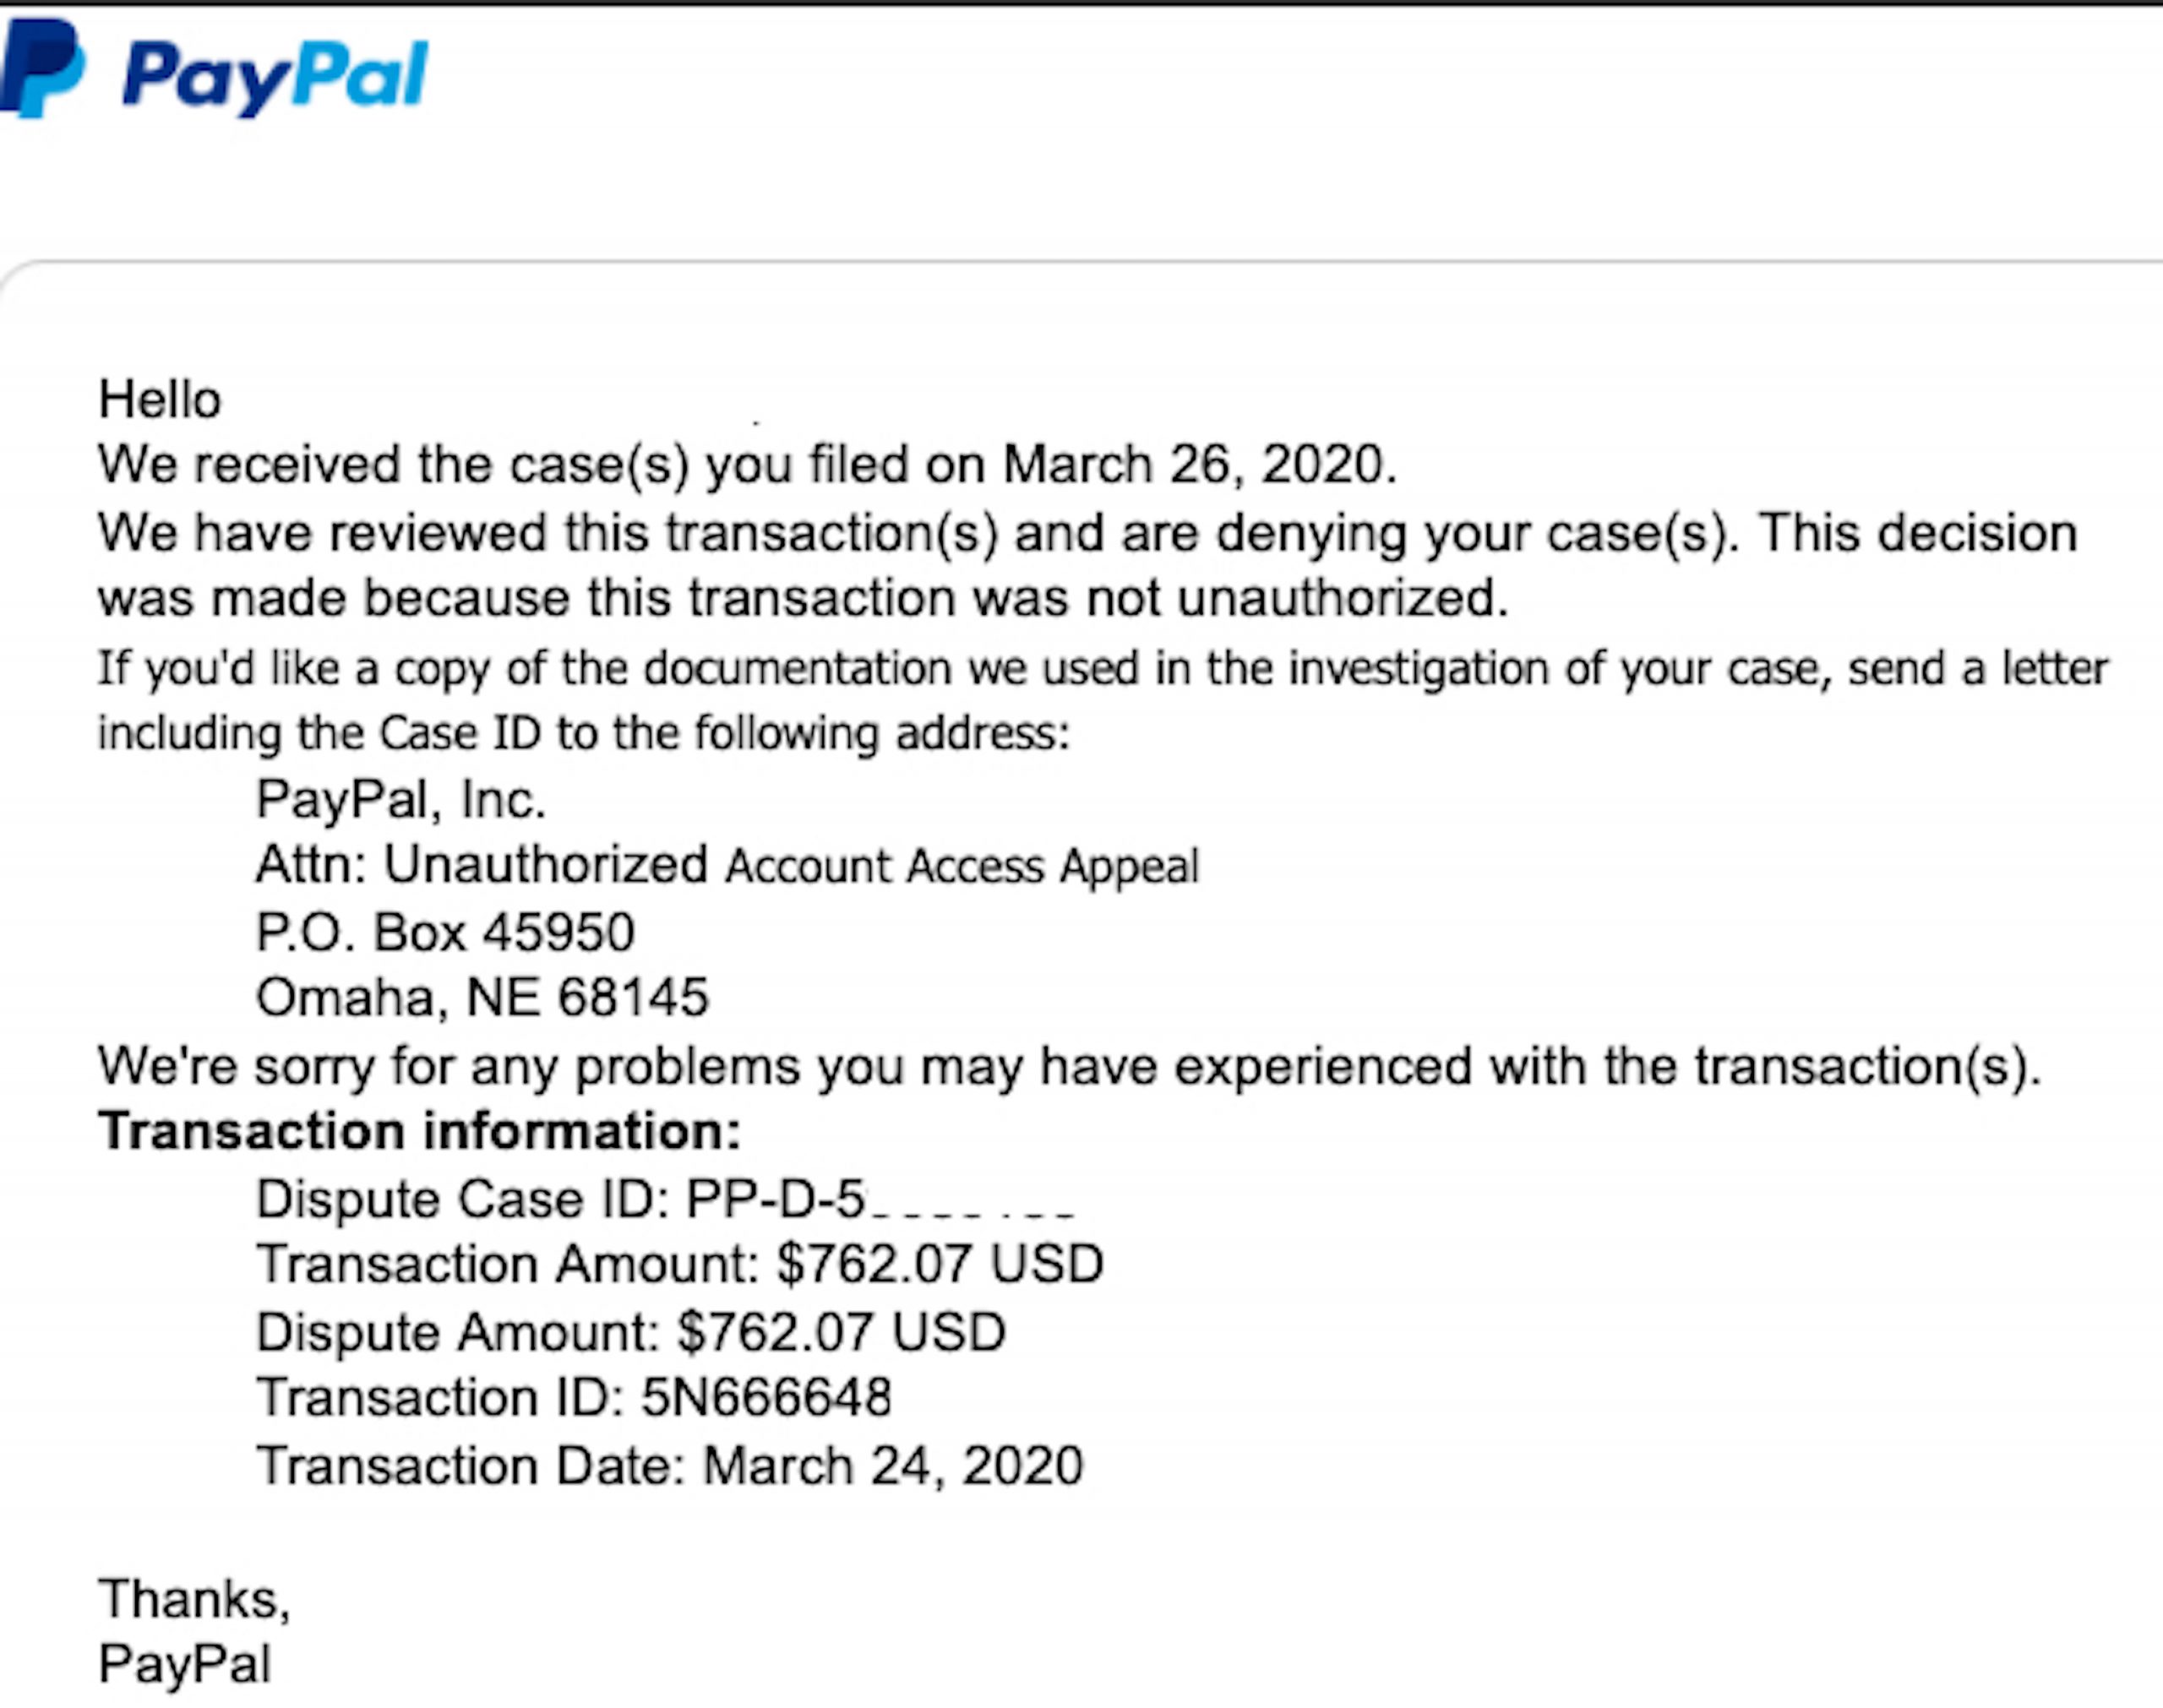Click 'Attn: Unauthorized Account Access Appeal' line
This screenshot has width=2163, height=1708.
tap(727, 865)
